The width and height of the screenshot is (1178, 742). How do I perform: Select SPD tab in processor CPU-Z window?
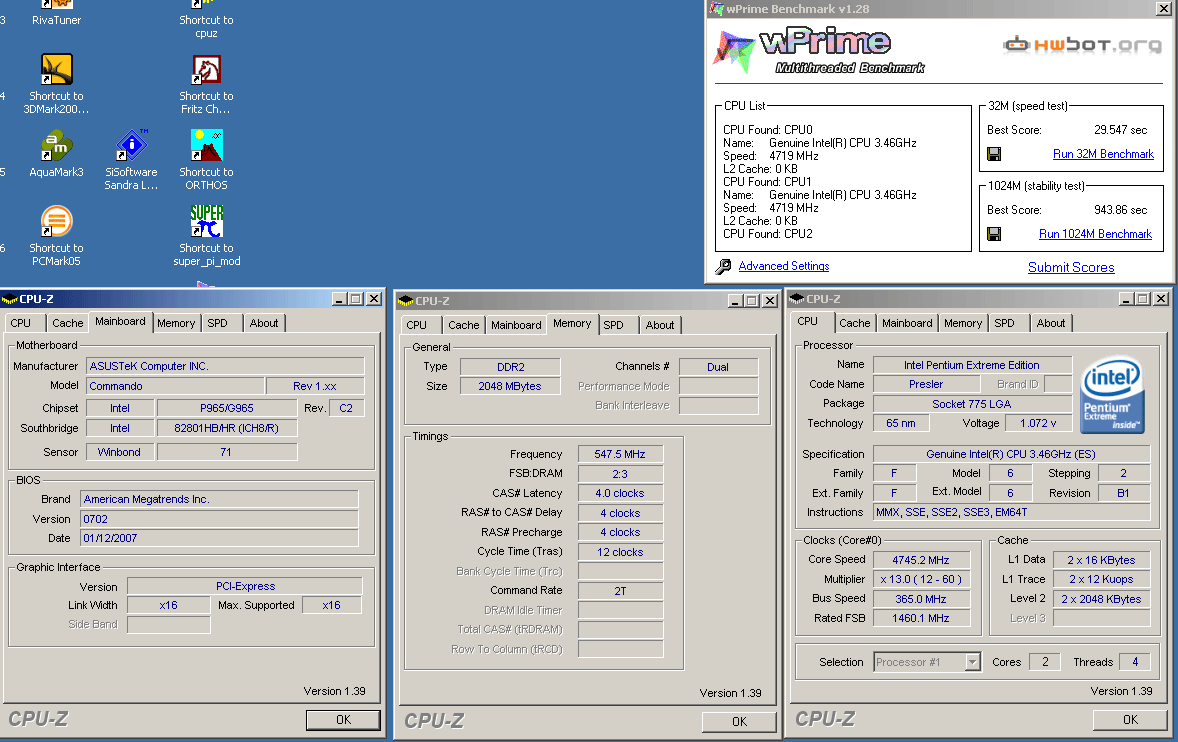click(x=1004, y=323)
